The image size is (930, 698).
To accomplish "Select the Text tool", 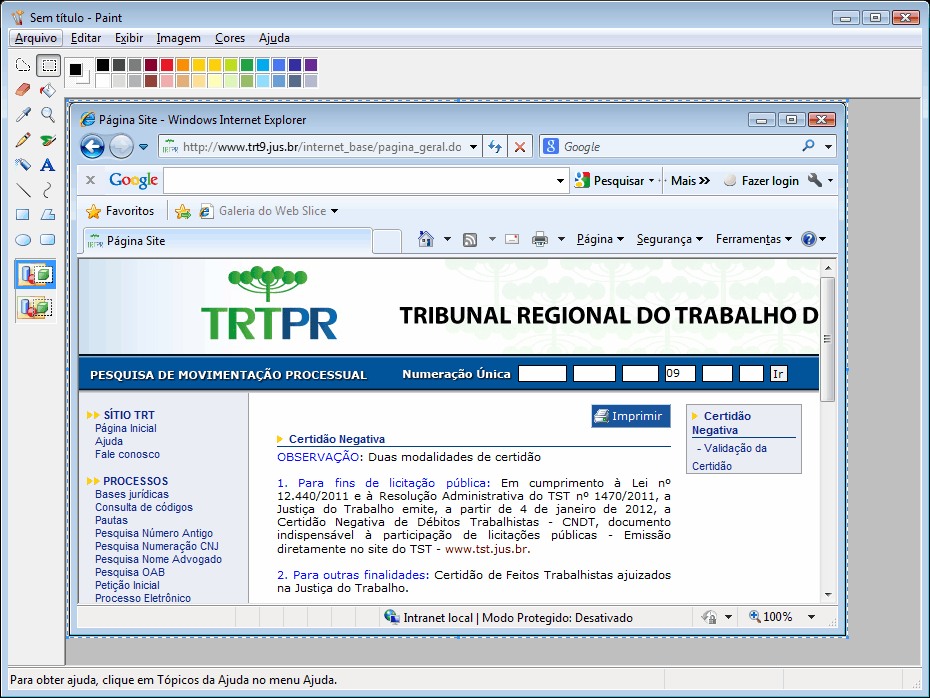I will (x=48, y=165).
